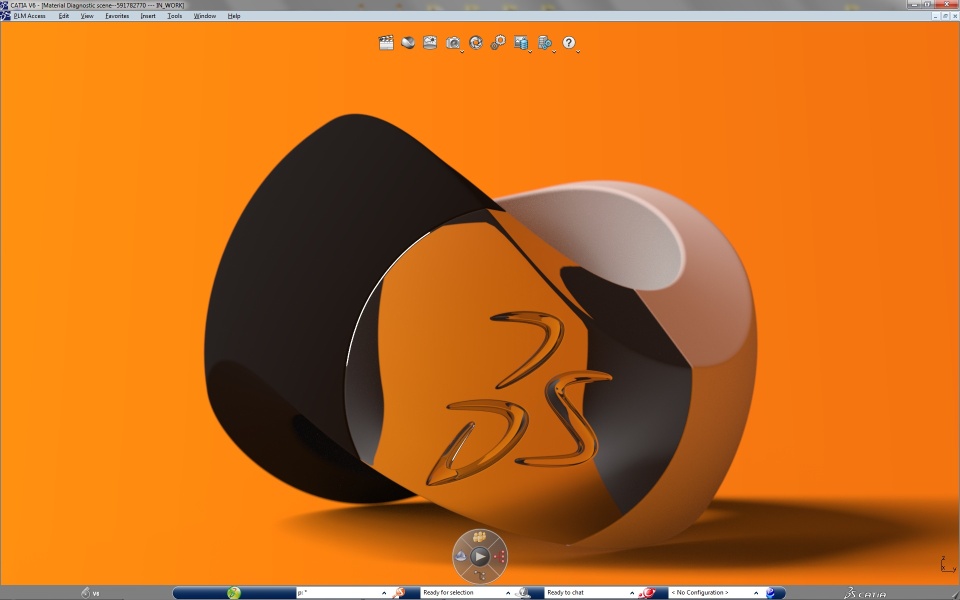Click the compass east red tree quadrant

coord(499,556)
